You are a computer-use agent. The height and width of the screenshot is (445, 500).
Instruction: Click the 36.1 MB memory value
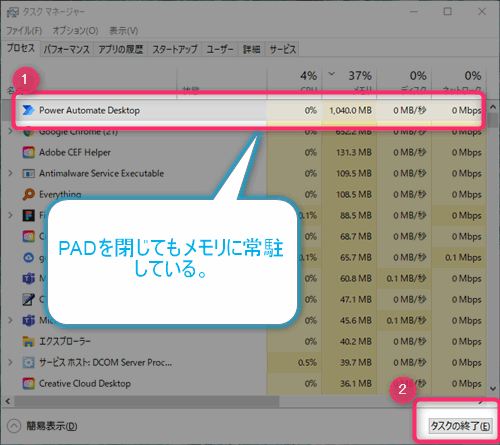click(356, 383)
